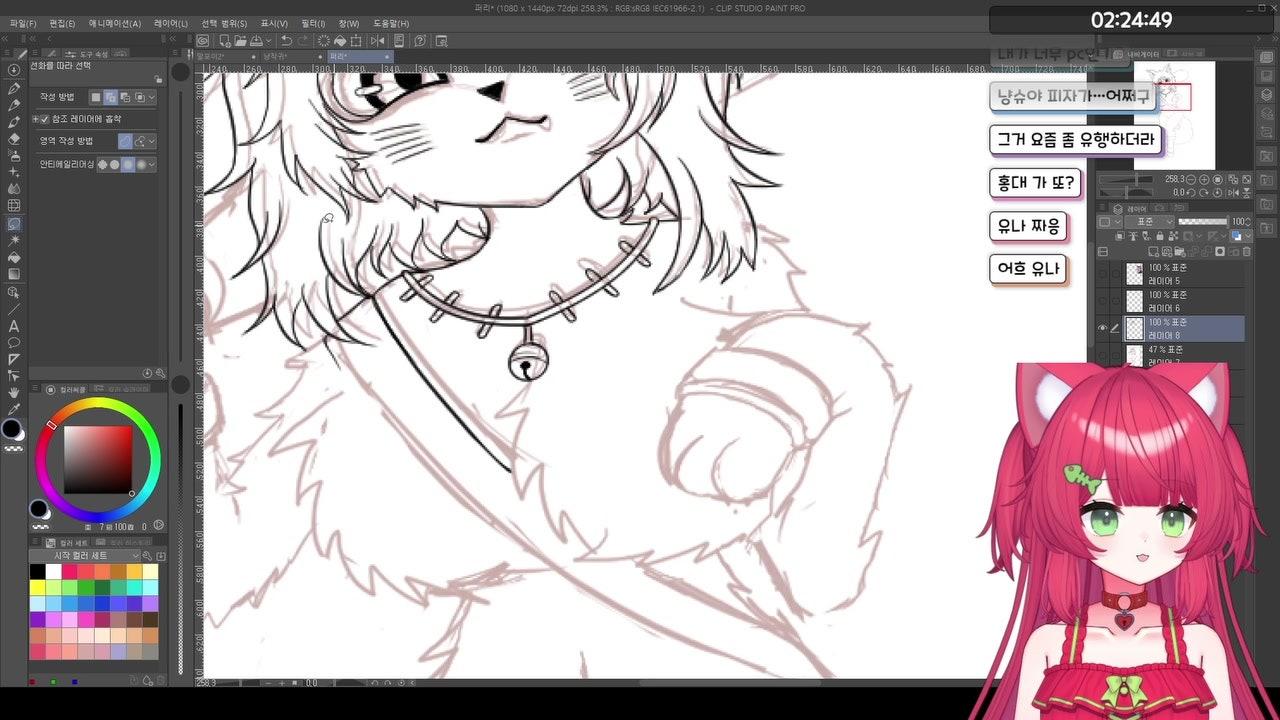Select the Eyedropper tool
The height and width of the screenshot is (720, 1280).
click(x=14, y=409)
